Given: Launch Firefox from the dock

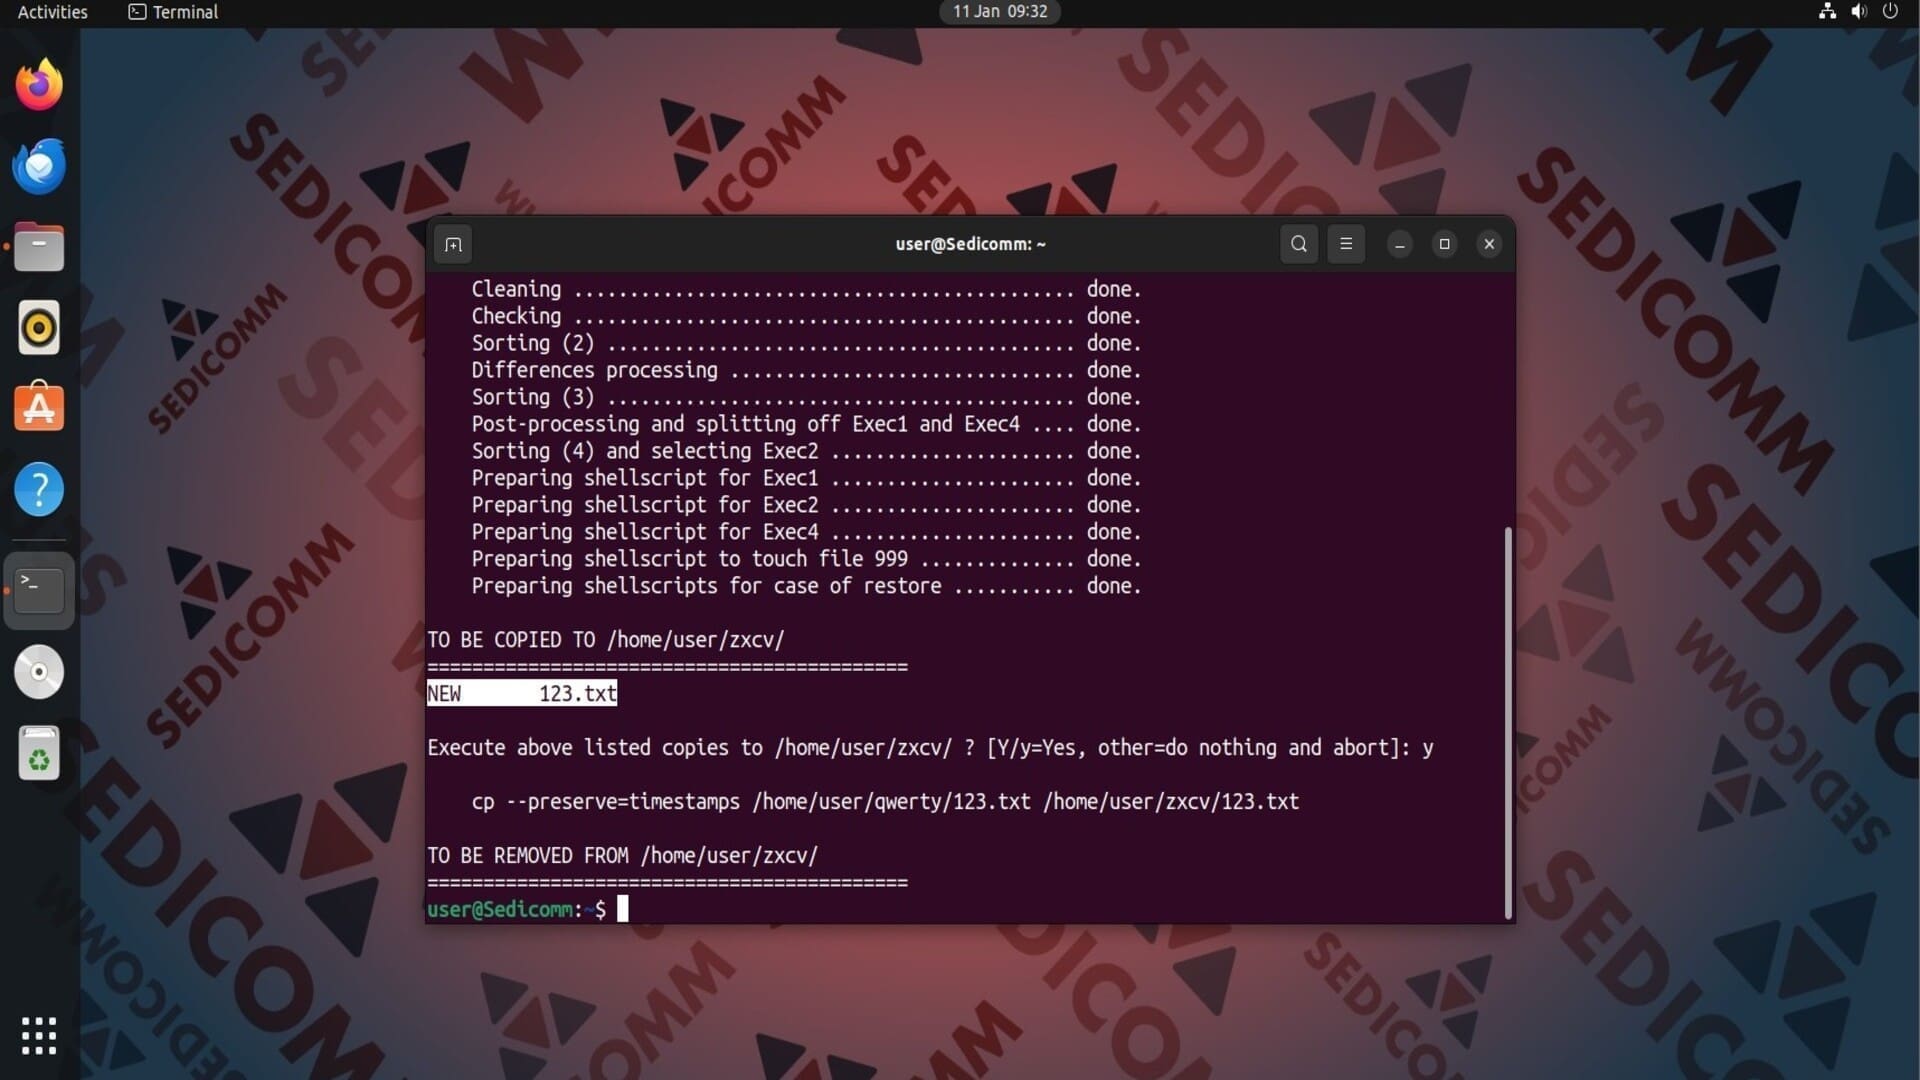Looking at the screenshot, I should (39, 85).
